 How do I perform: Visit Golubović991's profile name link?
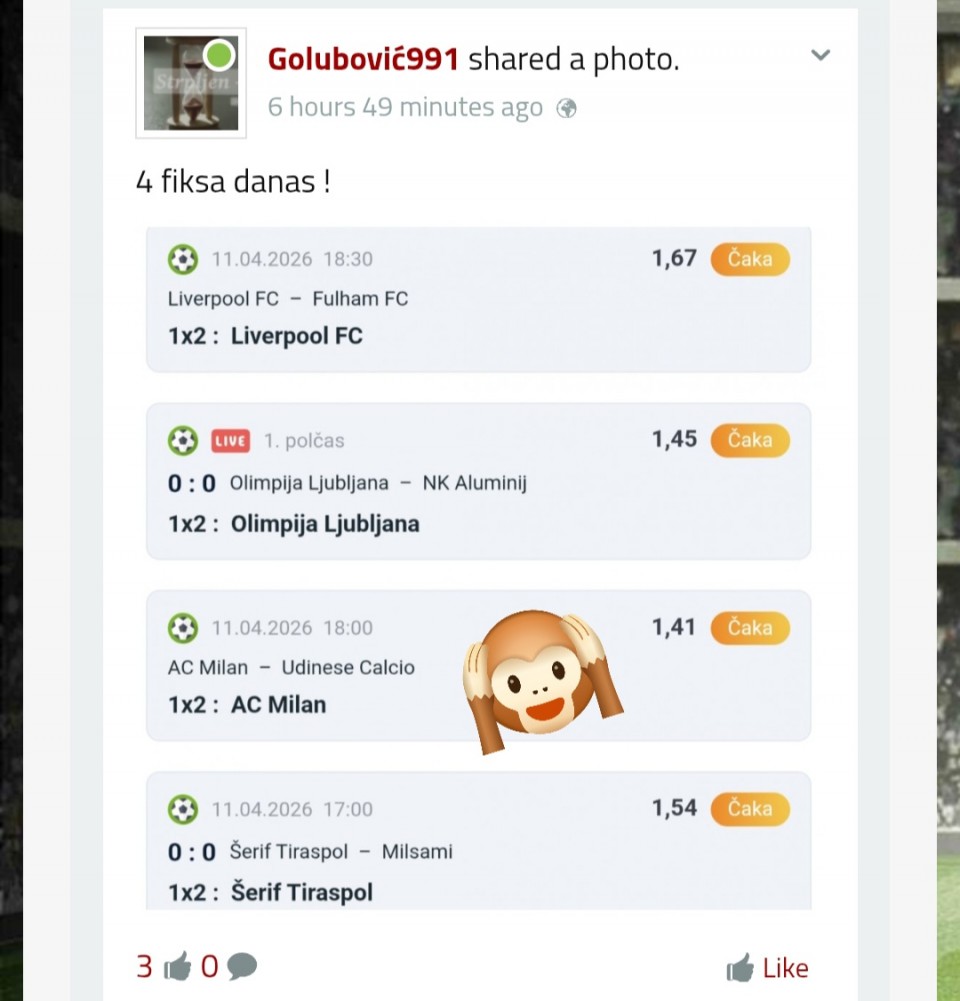click(363, 59)
